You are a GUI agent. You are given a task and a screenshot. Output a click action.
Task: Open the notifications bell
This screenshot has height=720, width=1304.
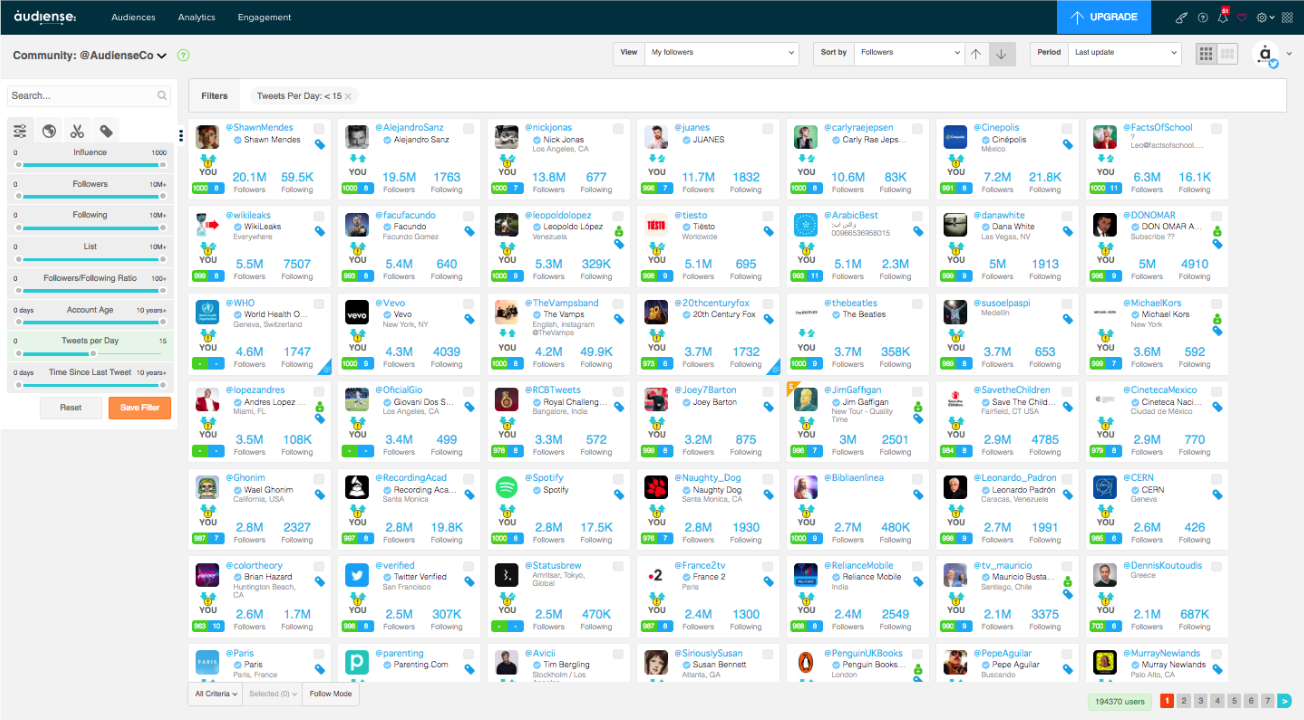point(1223,16)
